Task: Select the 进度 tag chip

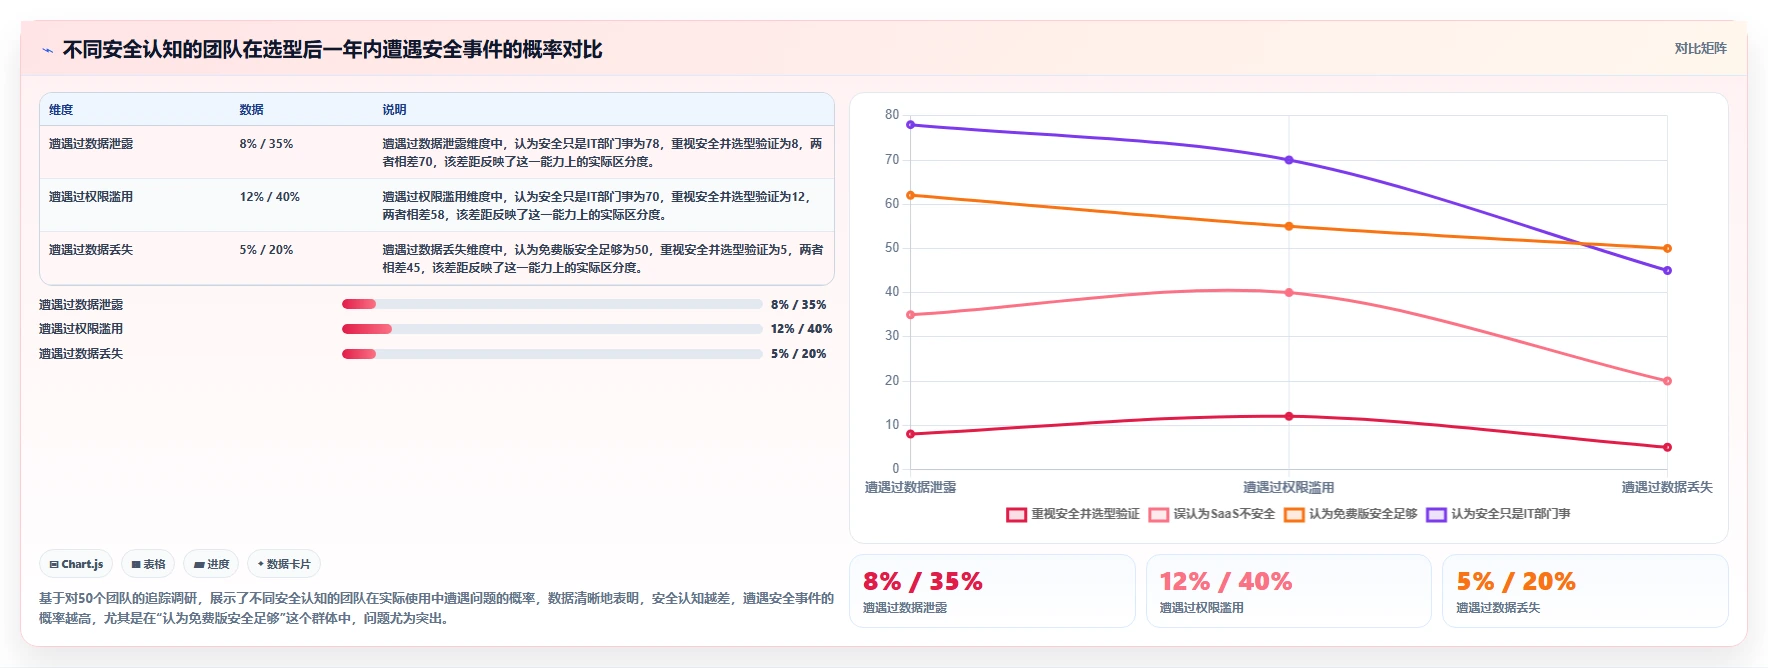Action: click(211, 564)
